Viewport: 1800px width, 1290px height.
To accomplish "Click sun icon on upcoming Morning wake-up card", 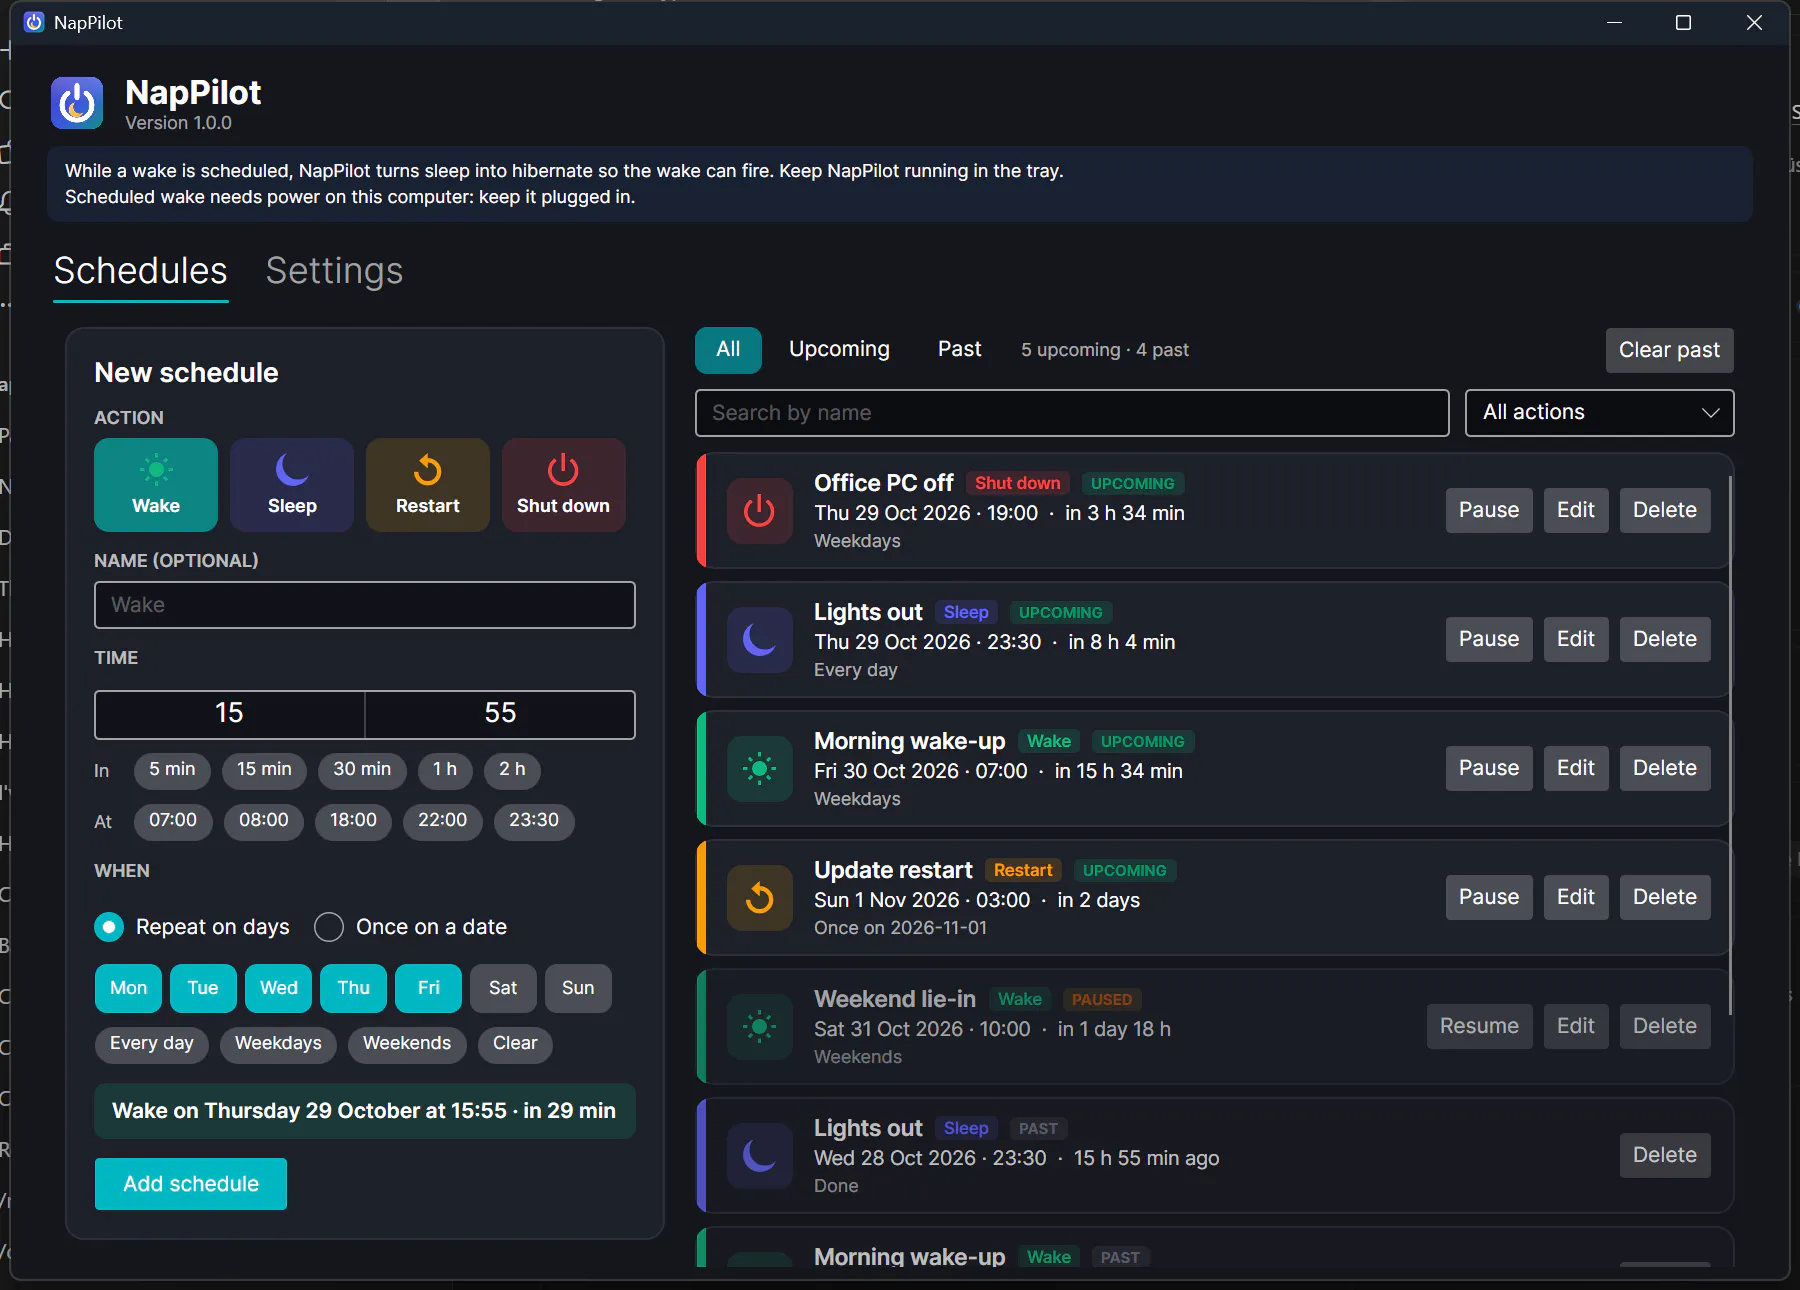I will [760, 769].
